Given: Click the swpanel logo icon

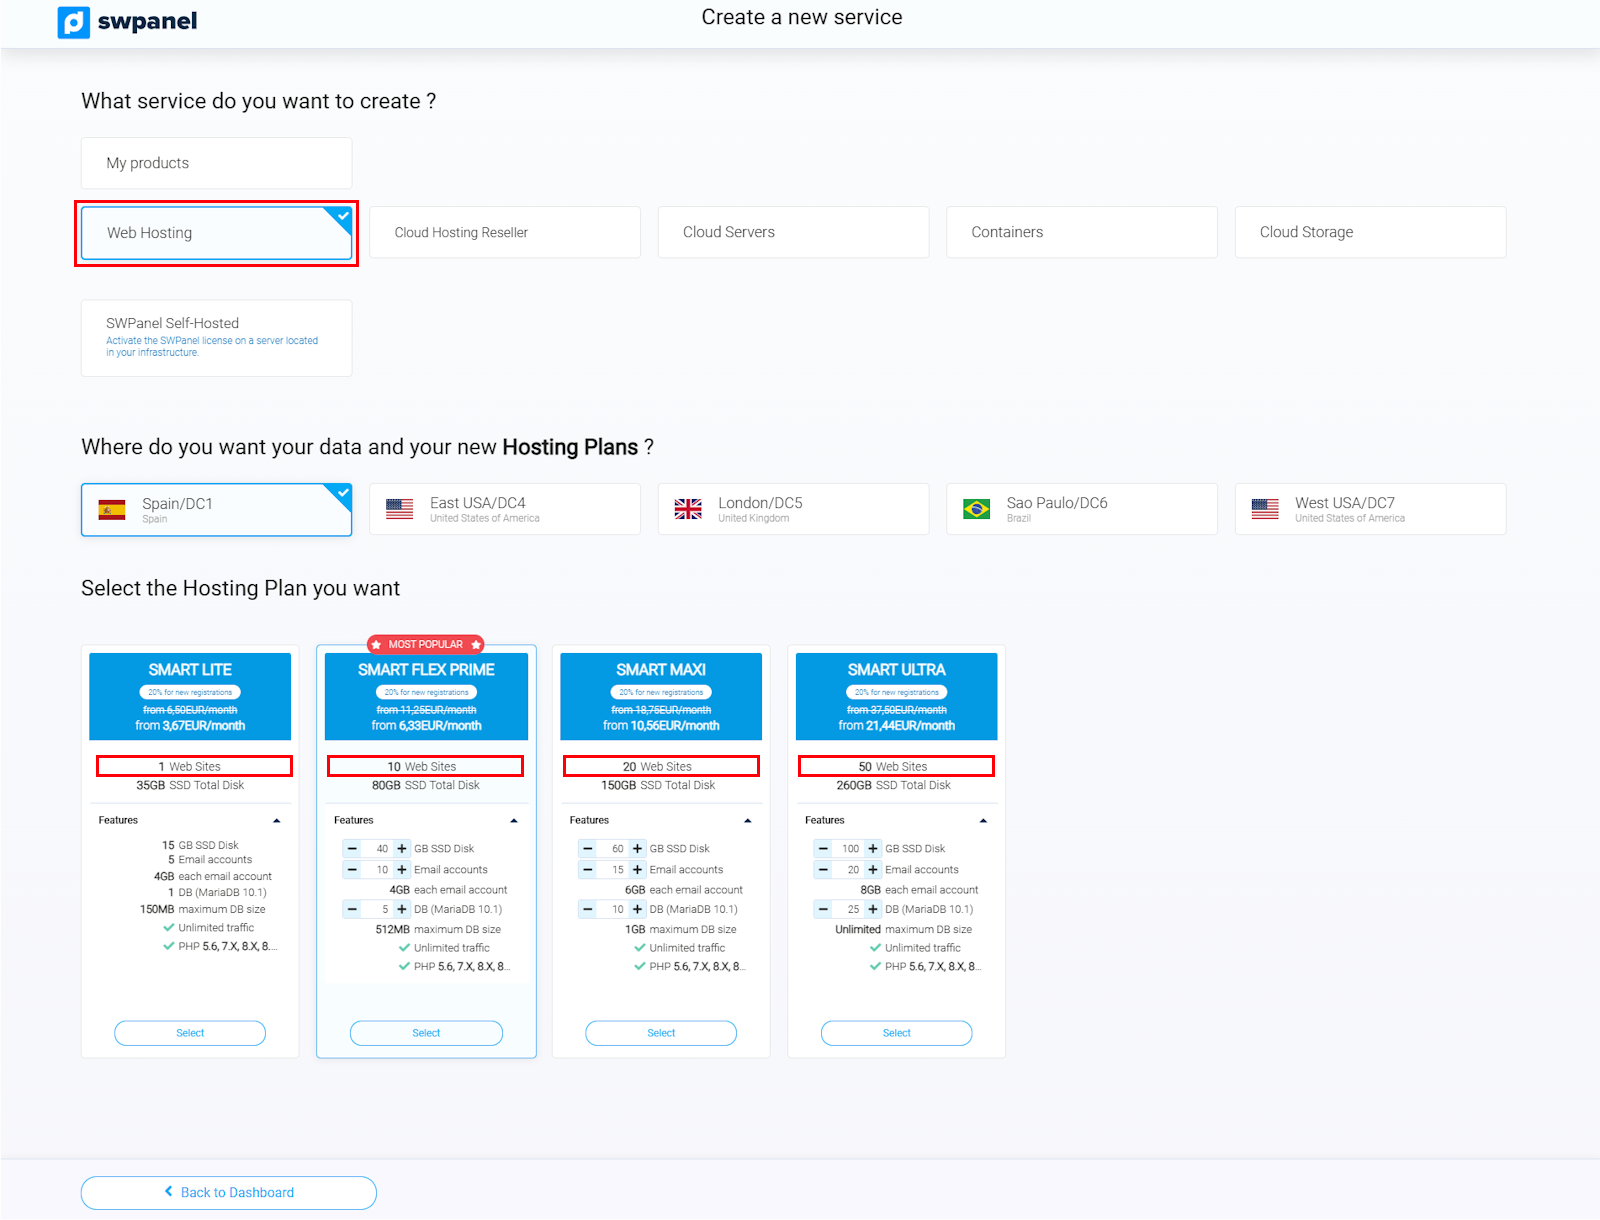Looking at the screenshot, I should point(74,22).
